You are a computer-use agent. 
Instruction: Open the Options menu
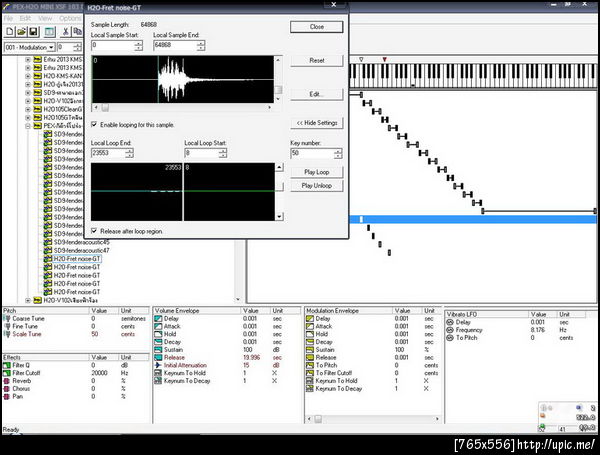(x=70, y=18)
